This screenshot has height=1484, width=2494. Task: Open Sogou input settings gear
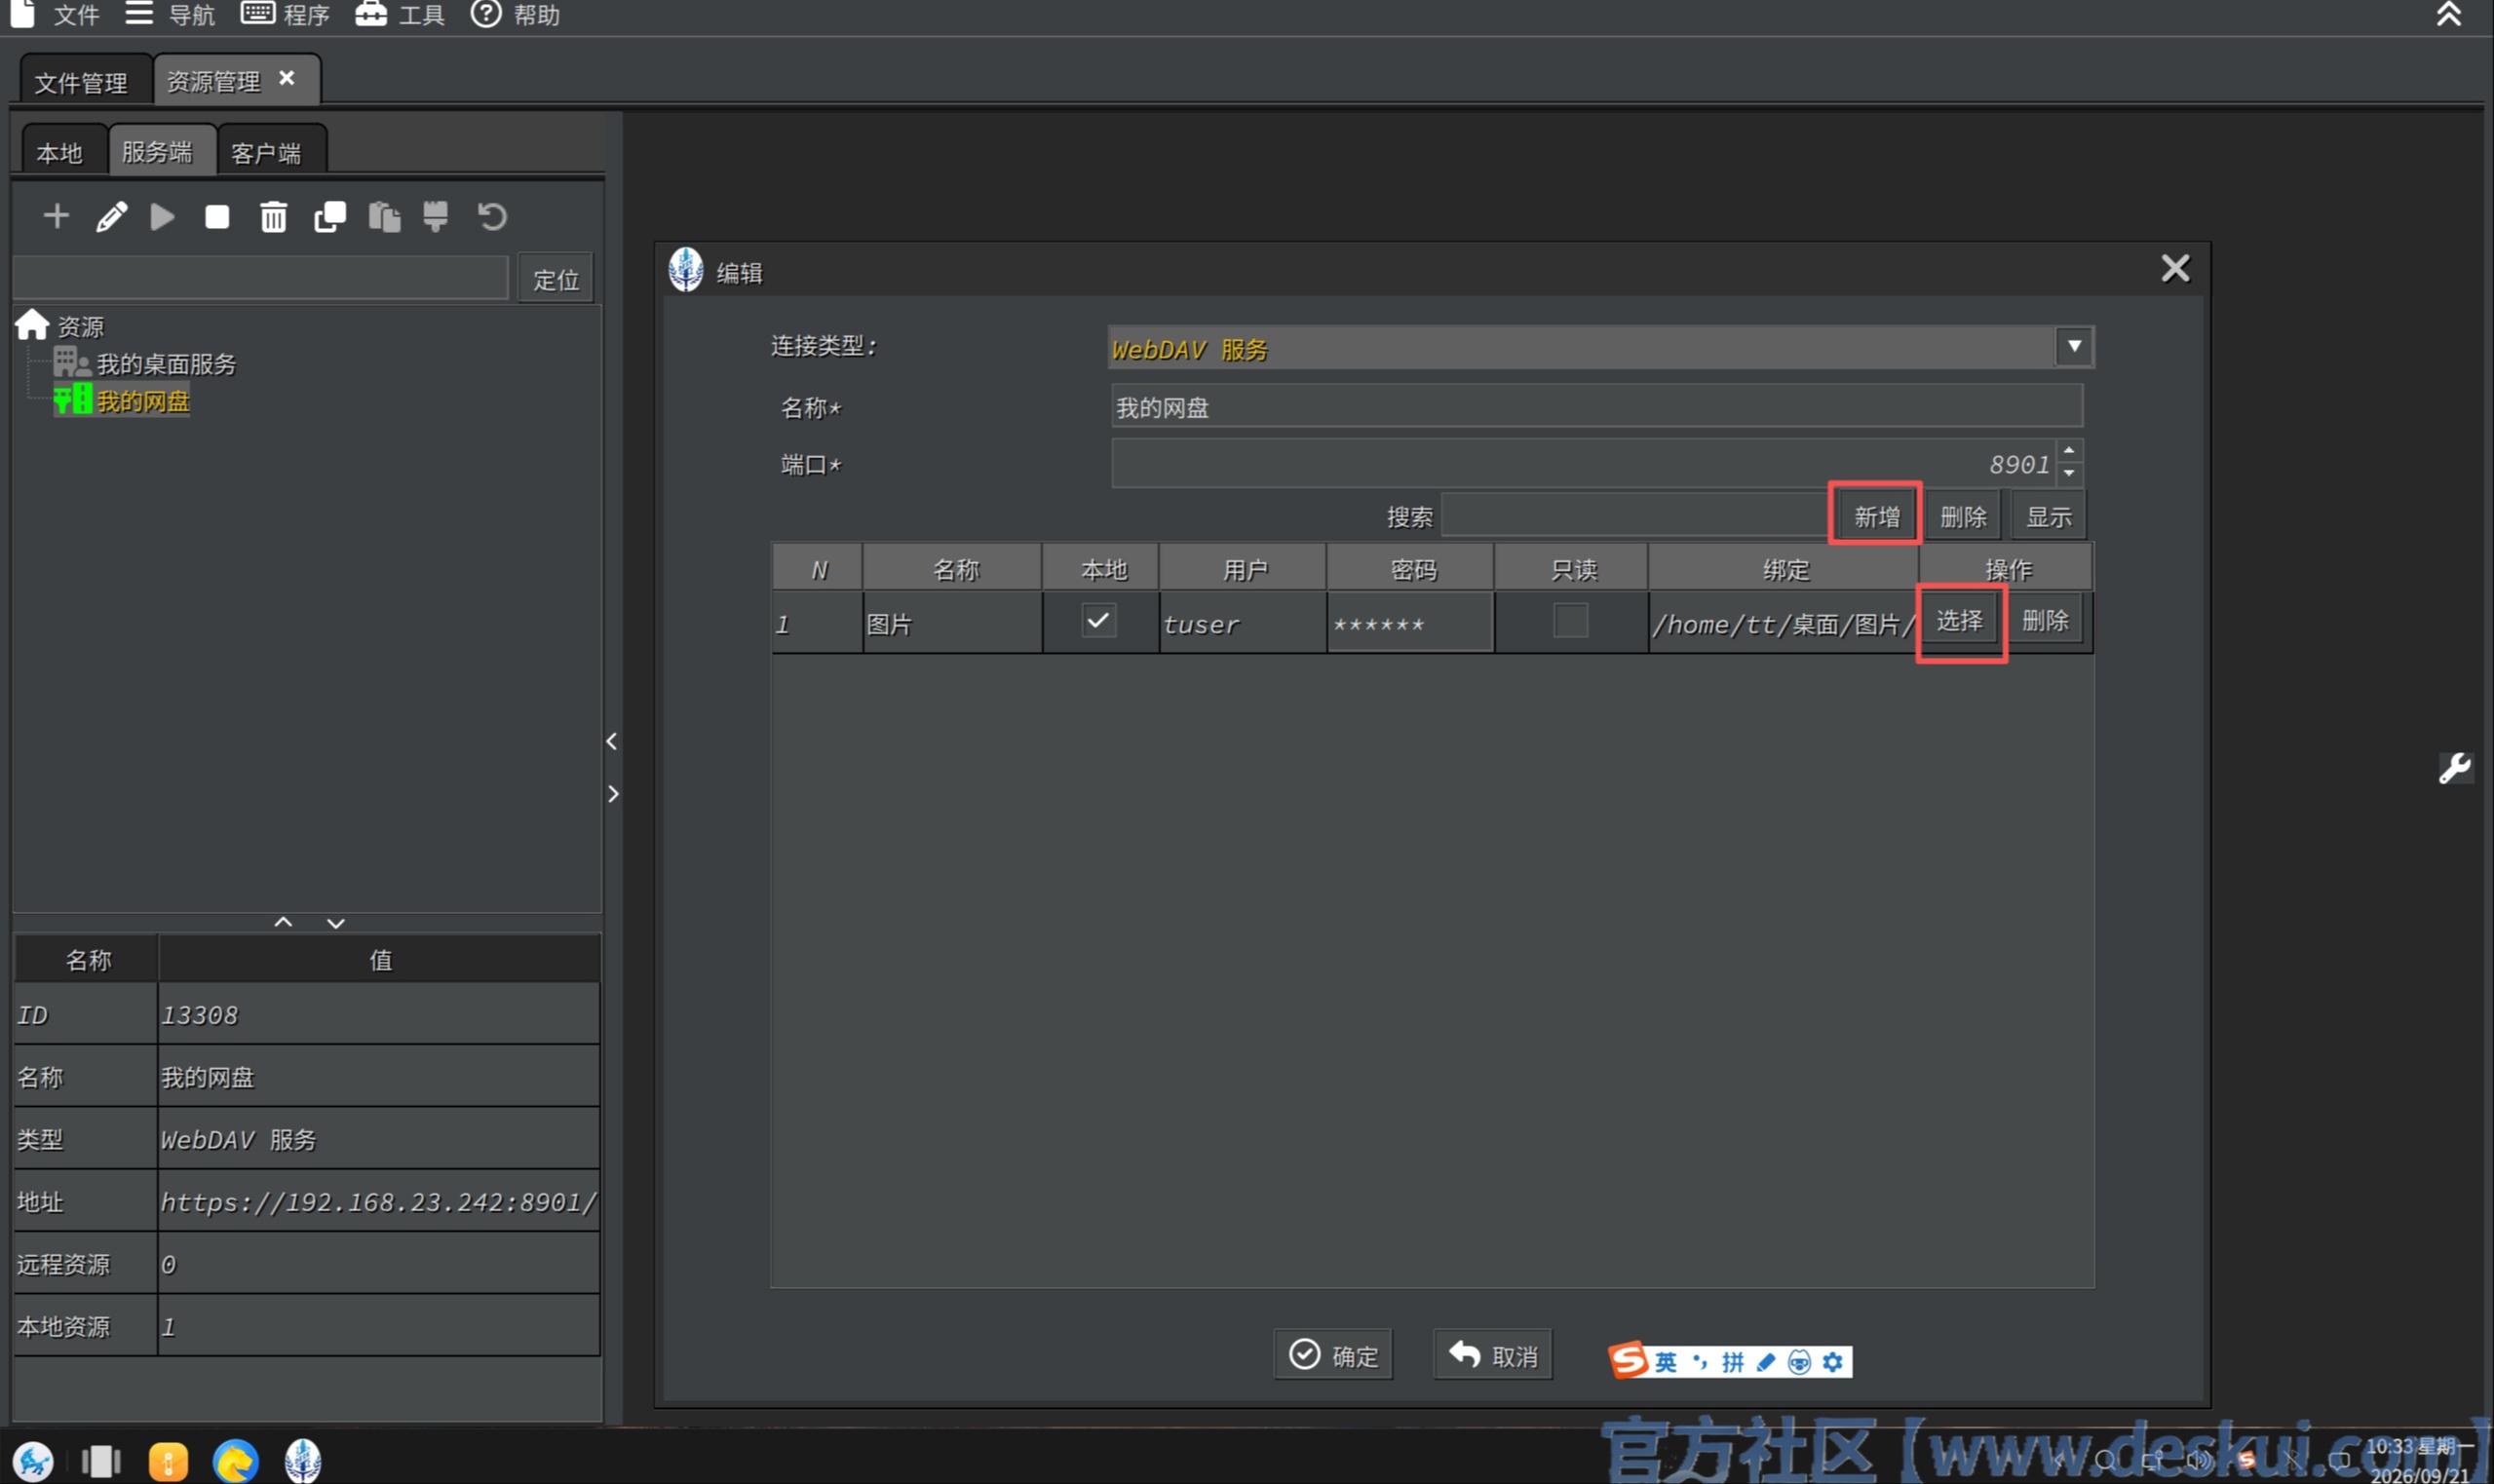tap(1832, 1362)
